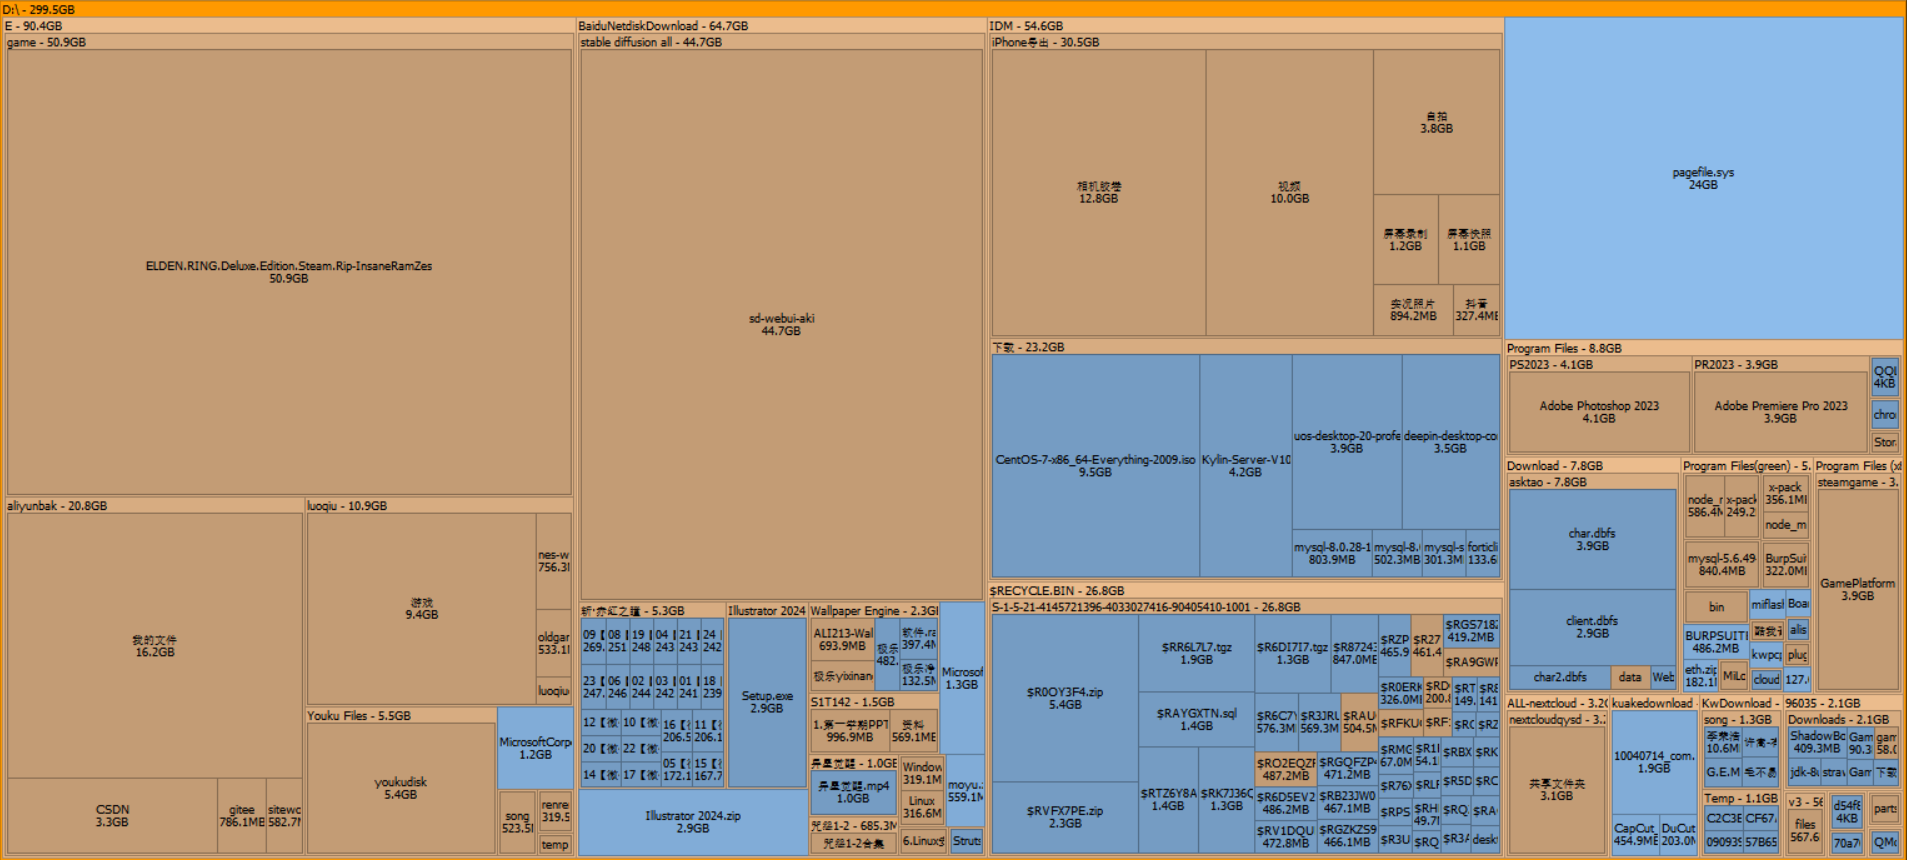Select the 我的文件 16.2GB block

pyautogui.click(x=155, y=646)
